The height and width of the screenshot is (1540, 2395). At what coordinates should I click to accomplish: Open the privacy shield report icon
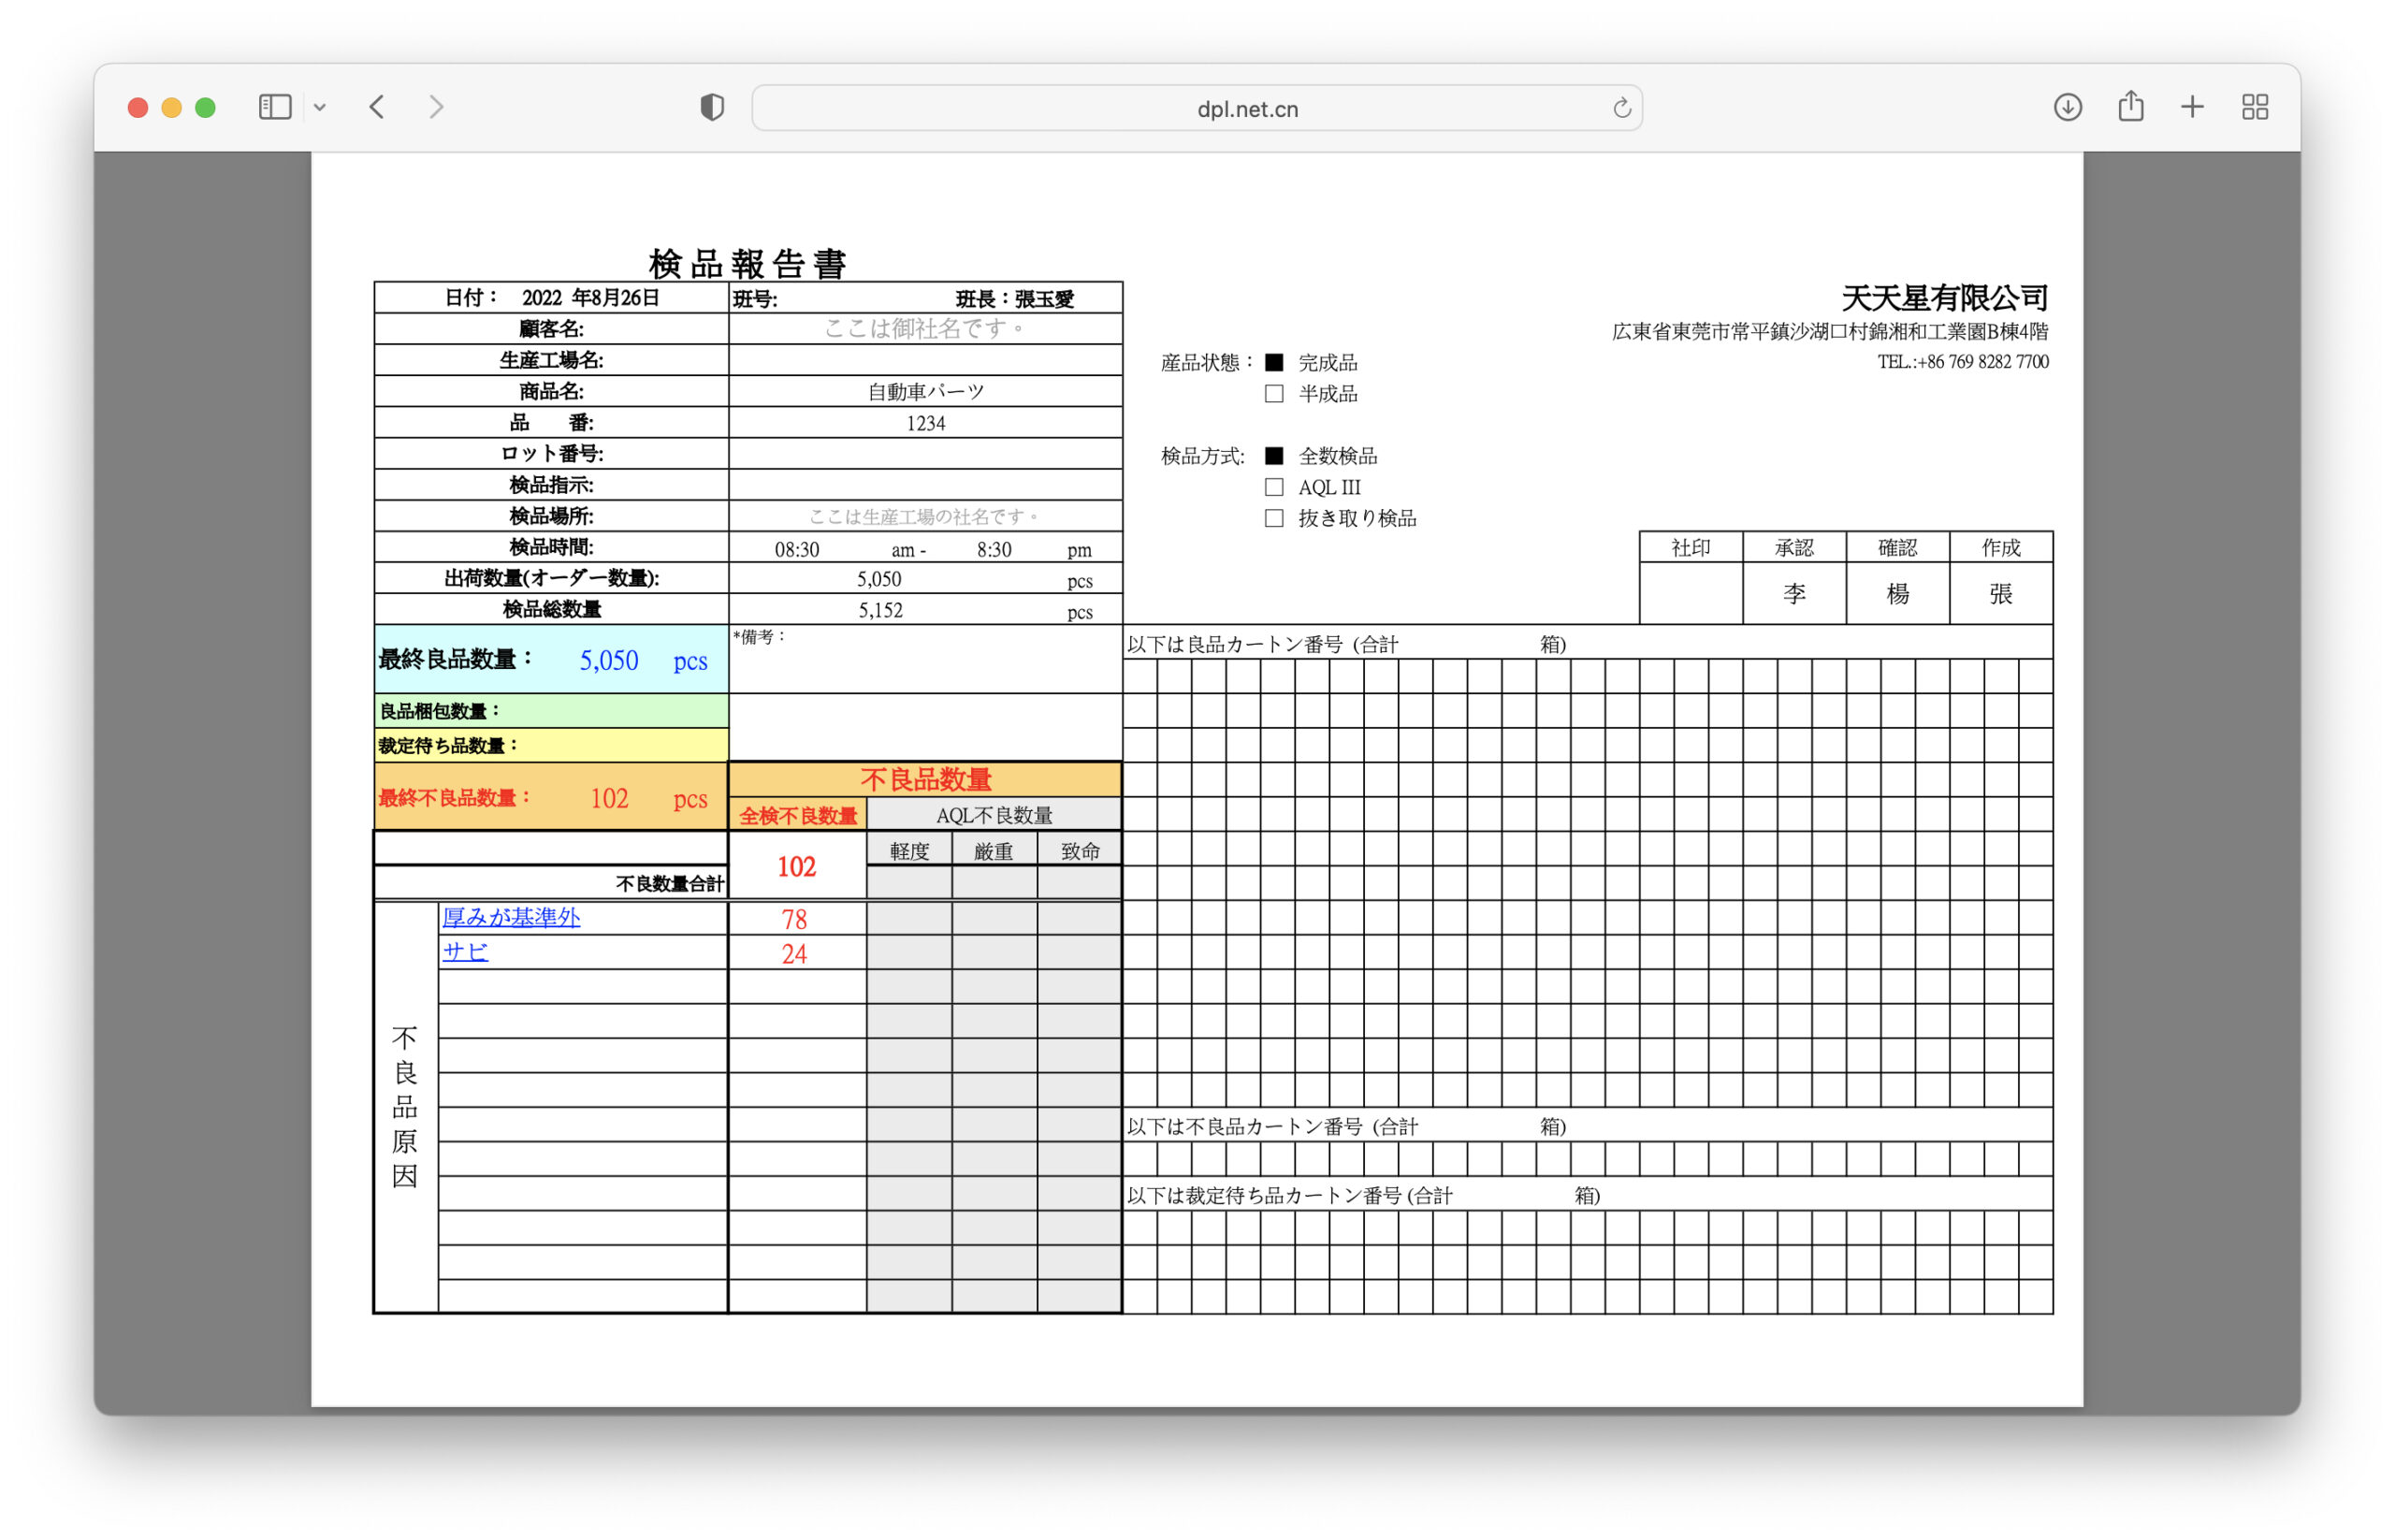coord(712,107)
